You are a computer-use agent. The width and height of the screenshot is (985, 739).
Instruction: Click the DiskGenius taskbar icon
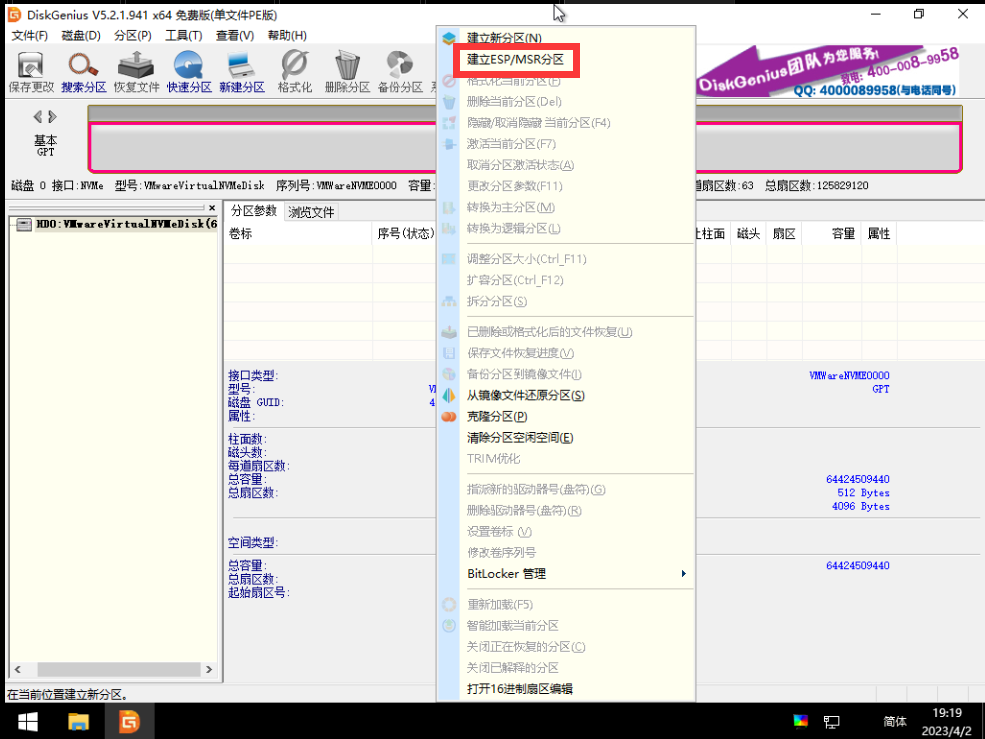coord(129,721)
